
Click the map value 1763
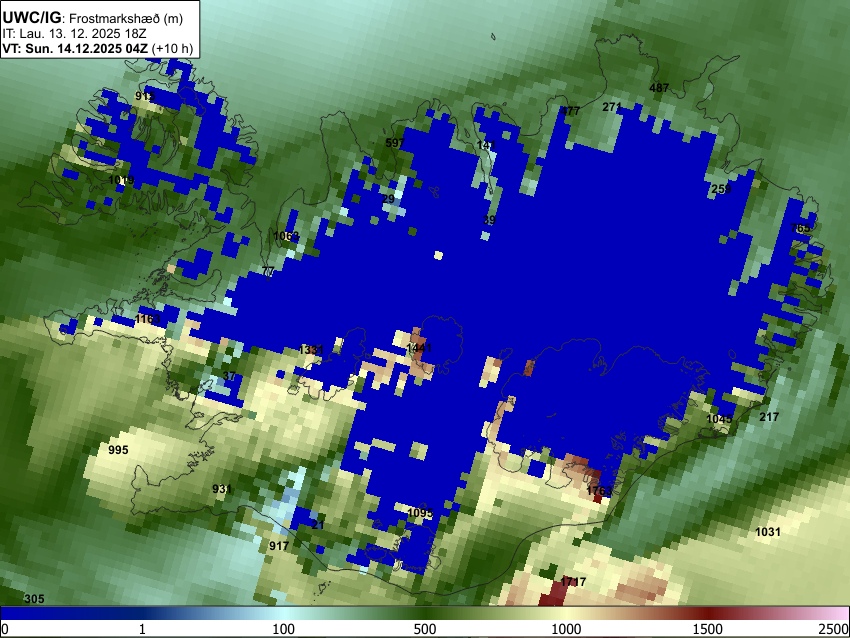(600, 491)
